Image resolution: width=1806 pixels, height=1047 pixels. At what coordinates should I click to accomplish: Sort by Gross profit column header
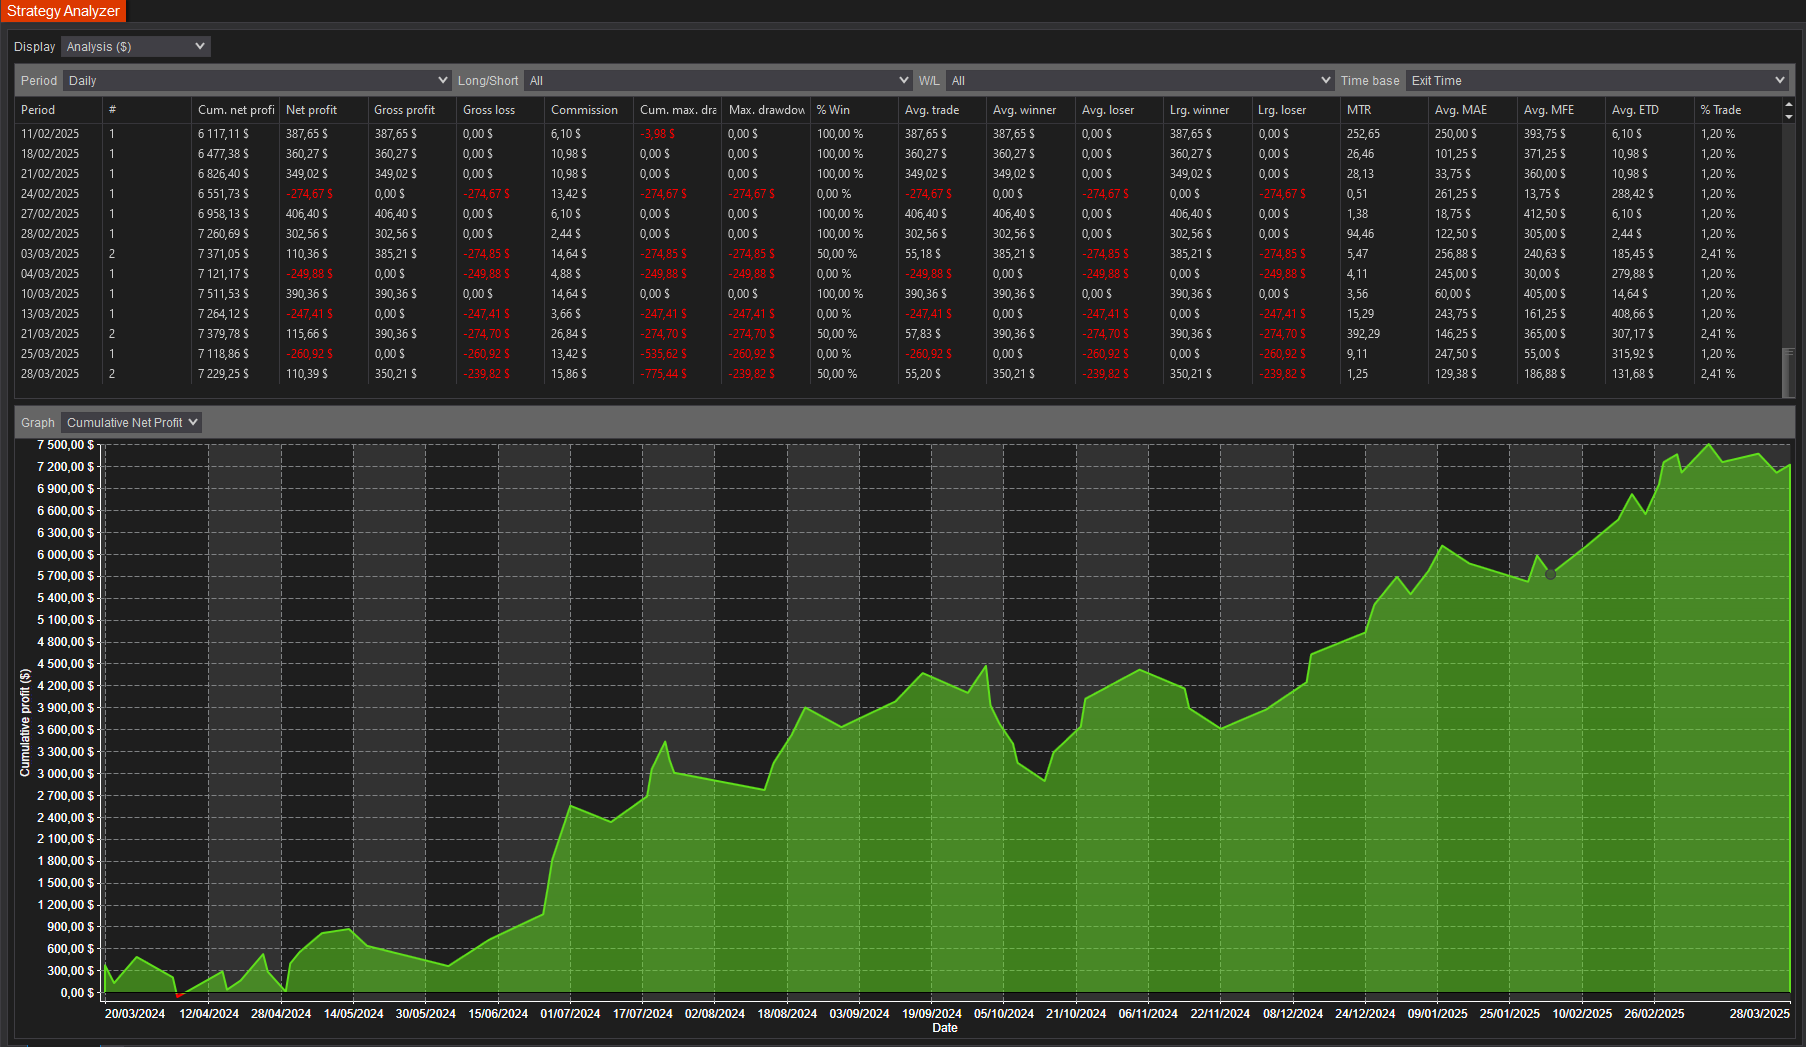[x=412, y=110]
